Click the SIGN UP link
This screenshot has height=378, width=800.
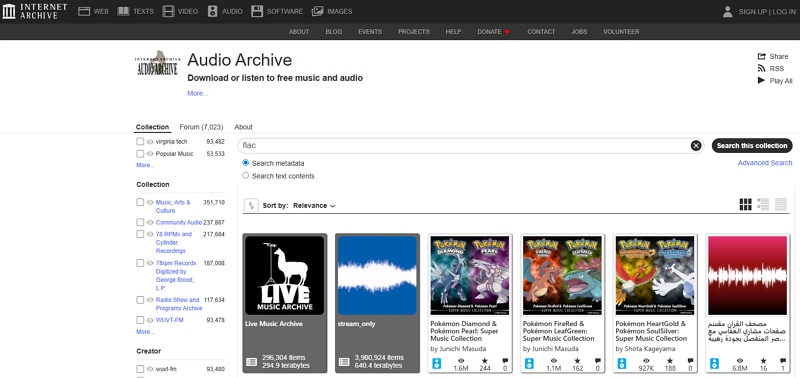[753, 12]
